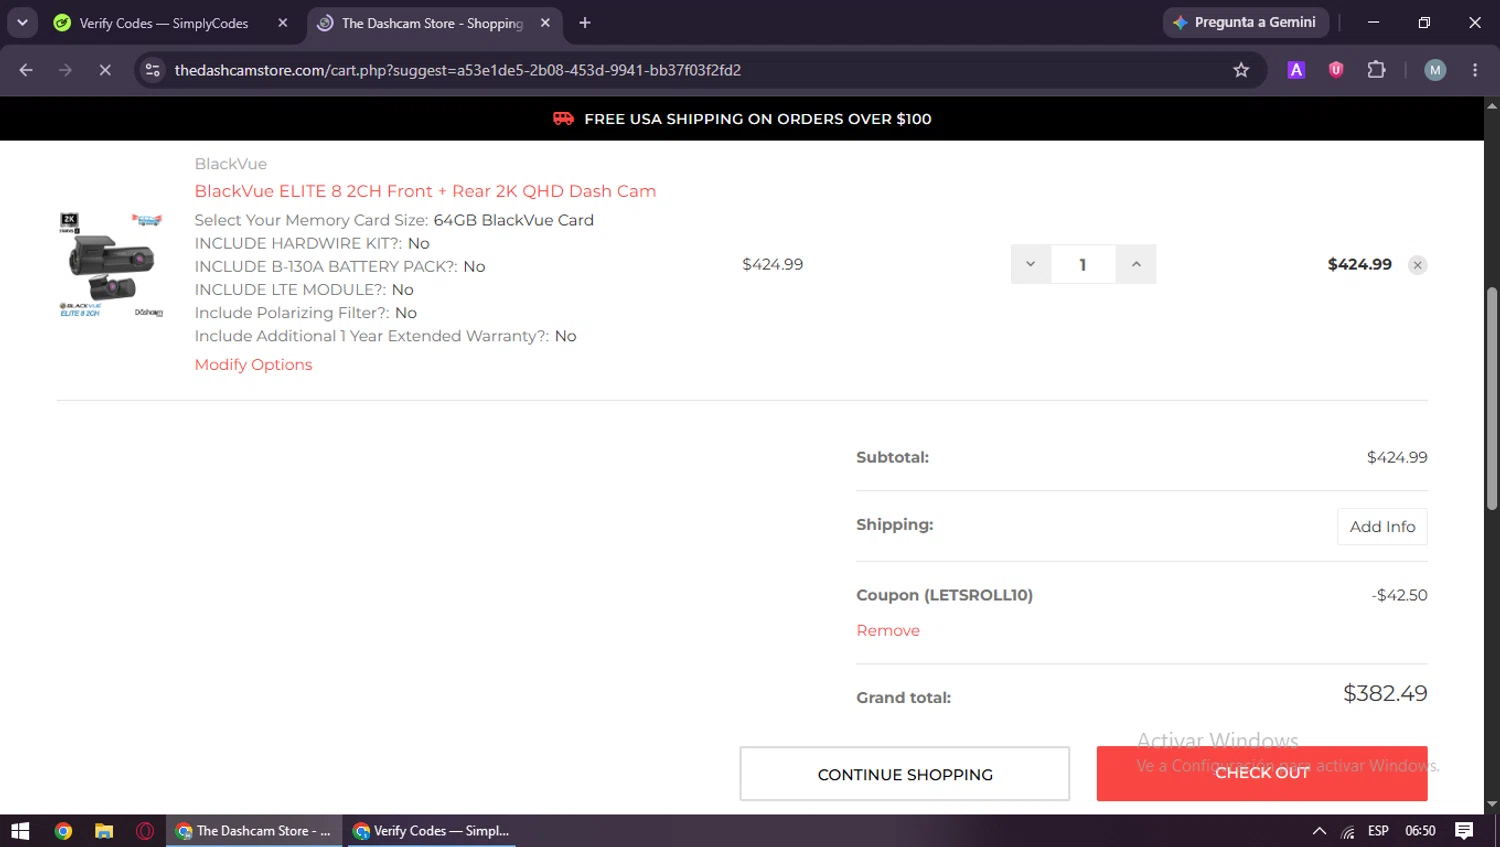1500x847 pixels.
Task: View site information icon in address bar
Action: (153, 70)
